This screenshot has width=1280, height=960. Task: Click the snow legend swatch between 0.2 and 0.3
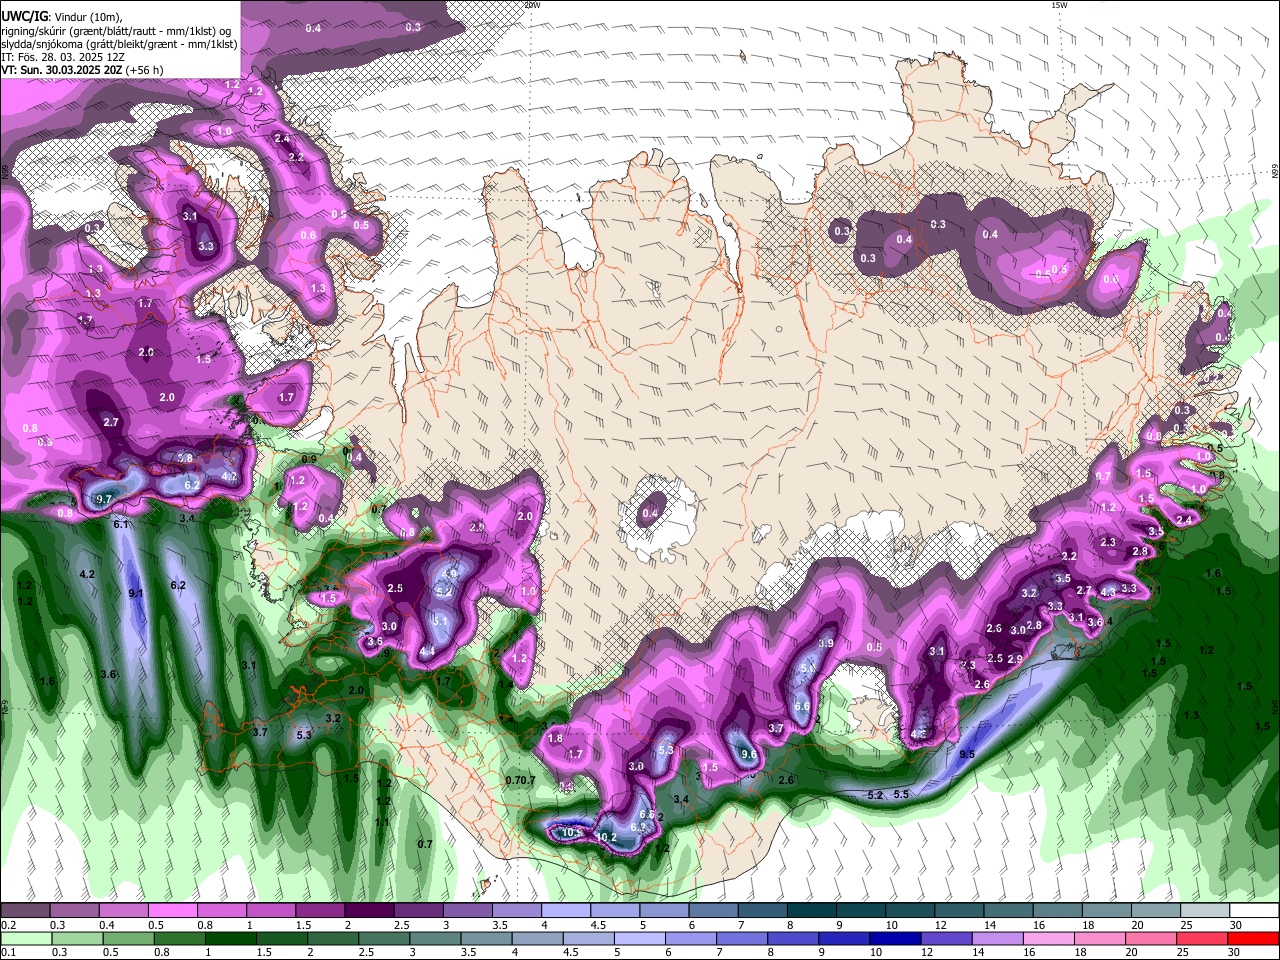click(x=25, y=910)
